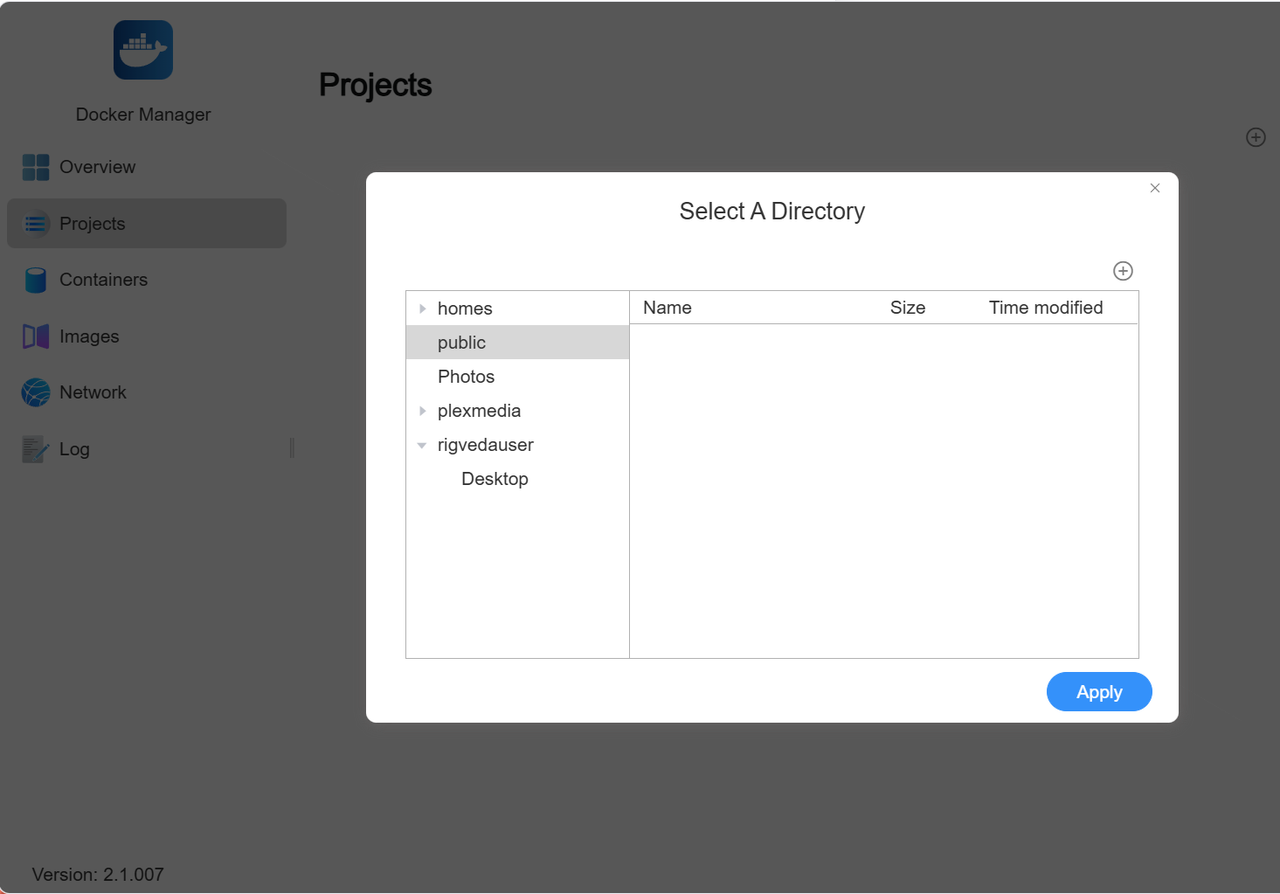Image resolution: width=1280 pixels, height=894 pixels.
Task: Open the Log section icon
Action: 34,449
